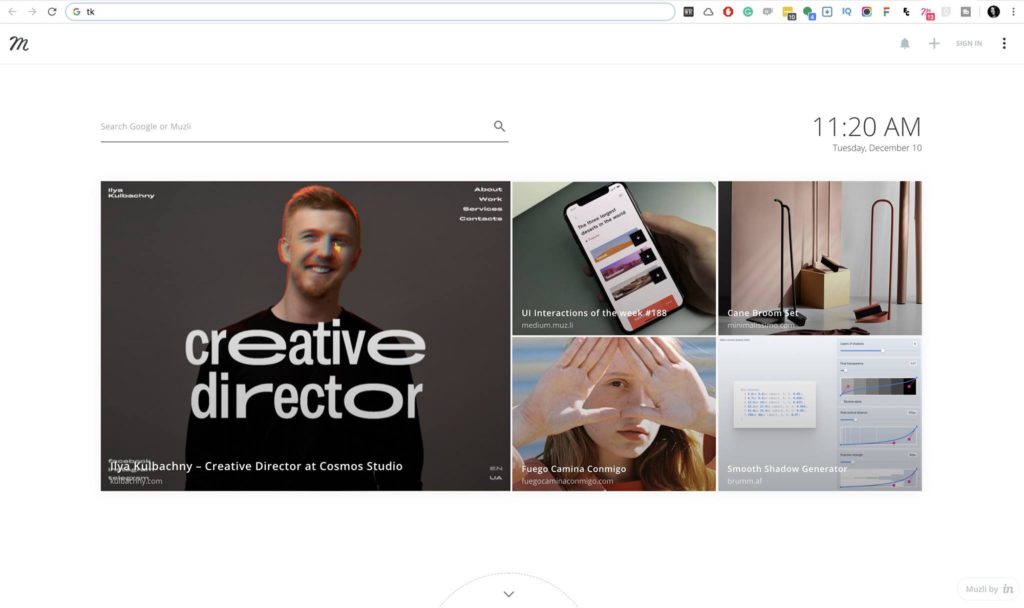Open the Ilya Kulbachny creative director card
Image resolution: width=1024 pixels, height=608 pixels.
[305, 336]
